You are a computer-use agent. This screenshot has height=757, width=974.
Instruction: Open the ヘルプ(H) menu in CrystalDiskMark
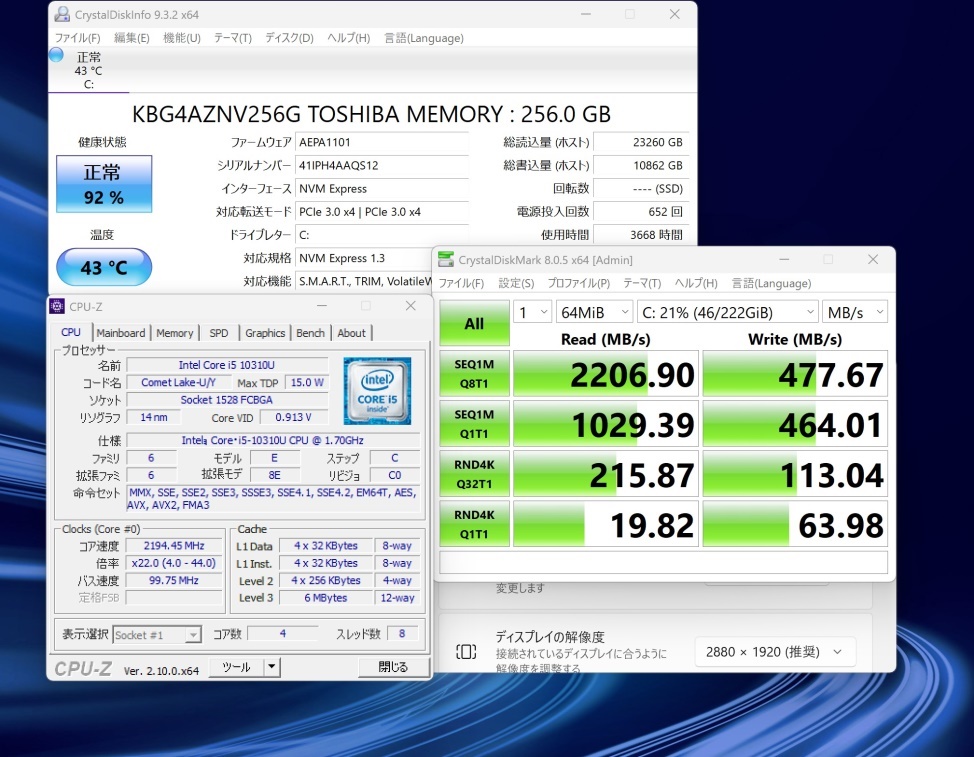coord(696,283)
